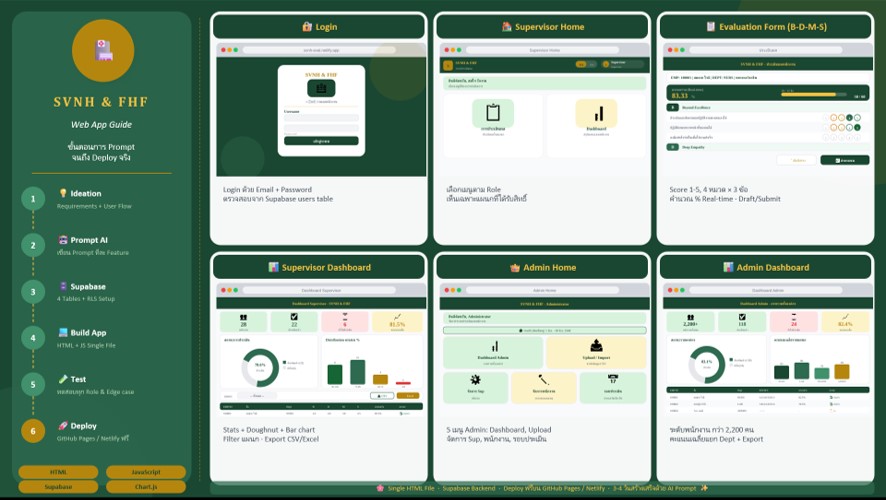This screenshot has height=500, width=886.
Task: Click the chart icon before Admin Dashboard title
Action: pyautogui.click(x=728, y=267)
